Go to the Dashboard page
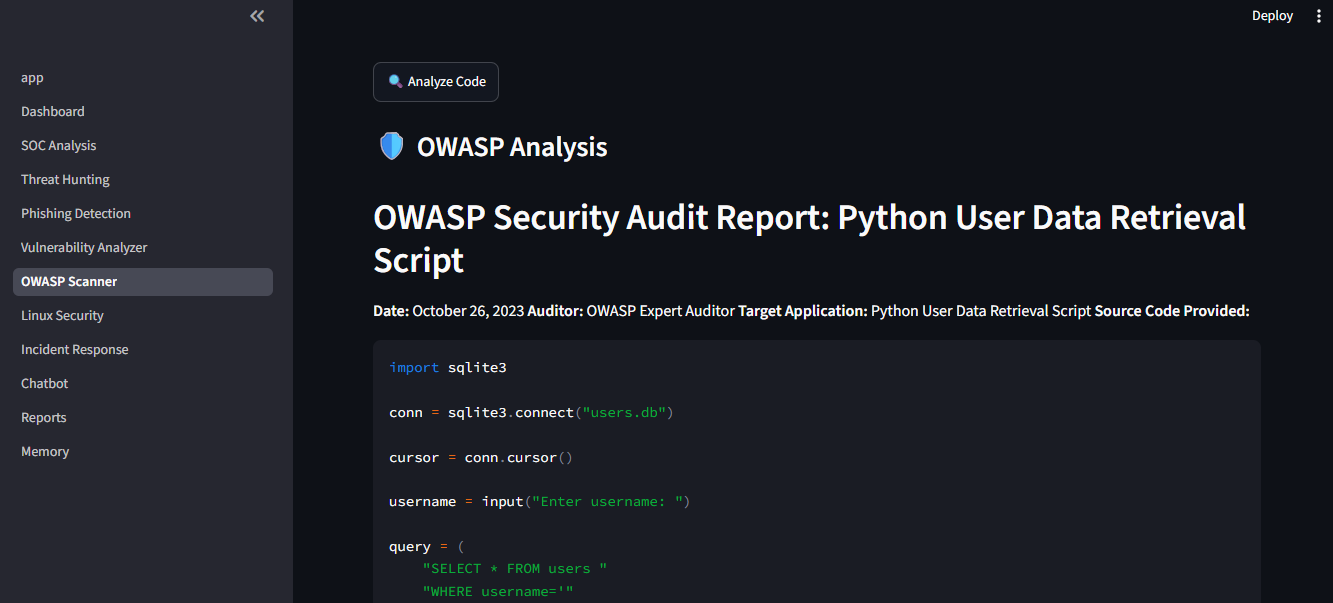Image resolution: width=1333 pixels, height=603 pixels. click(143, 112)
